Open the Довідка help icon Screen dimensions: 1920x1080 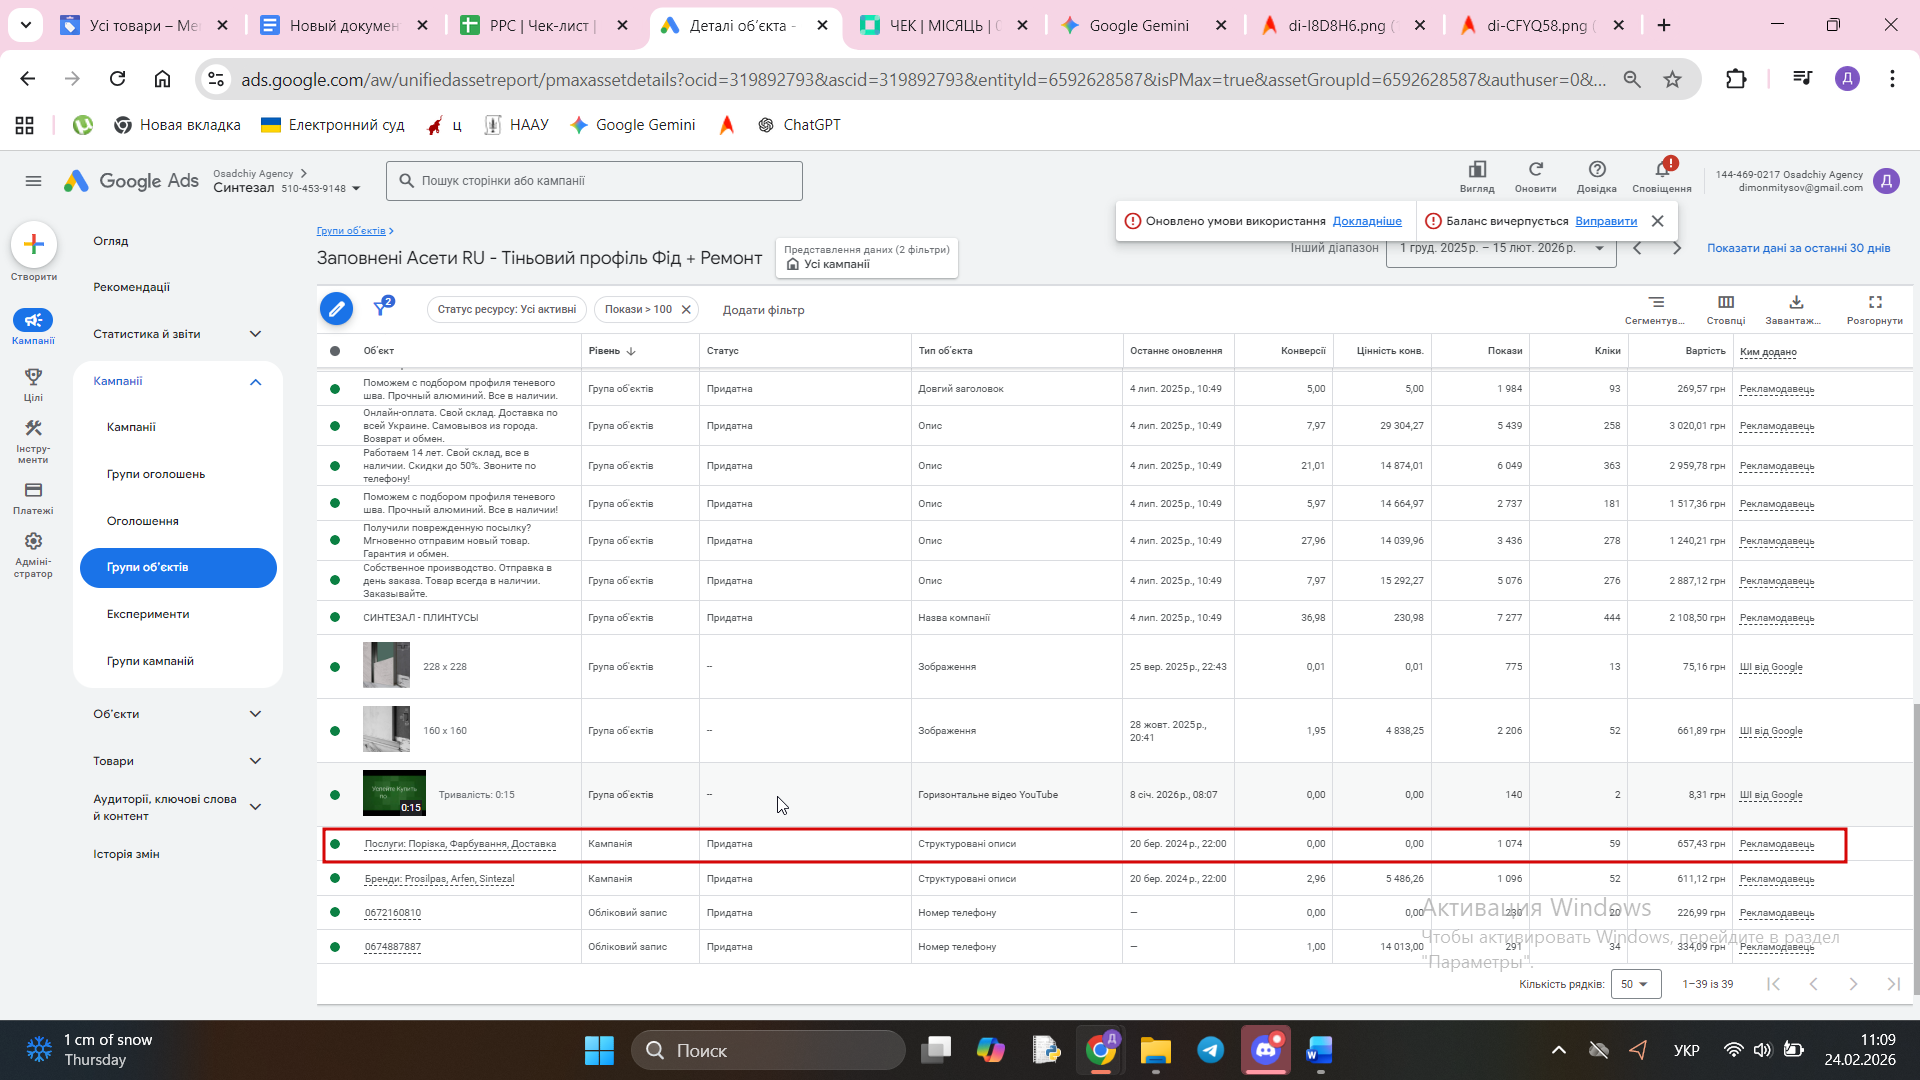[x=1596, y=170]
